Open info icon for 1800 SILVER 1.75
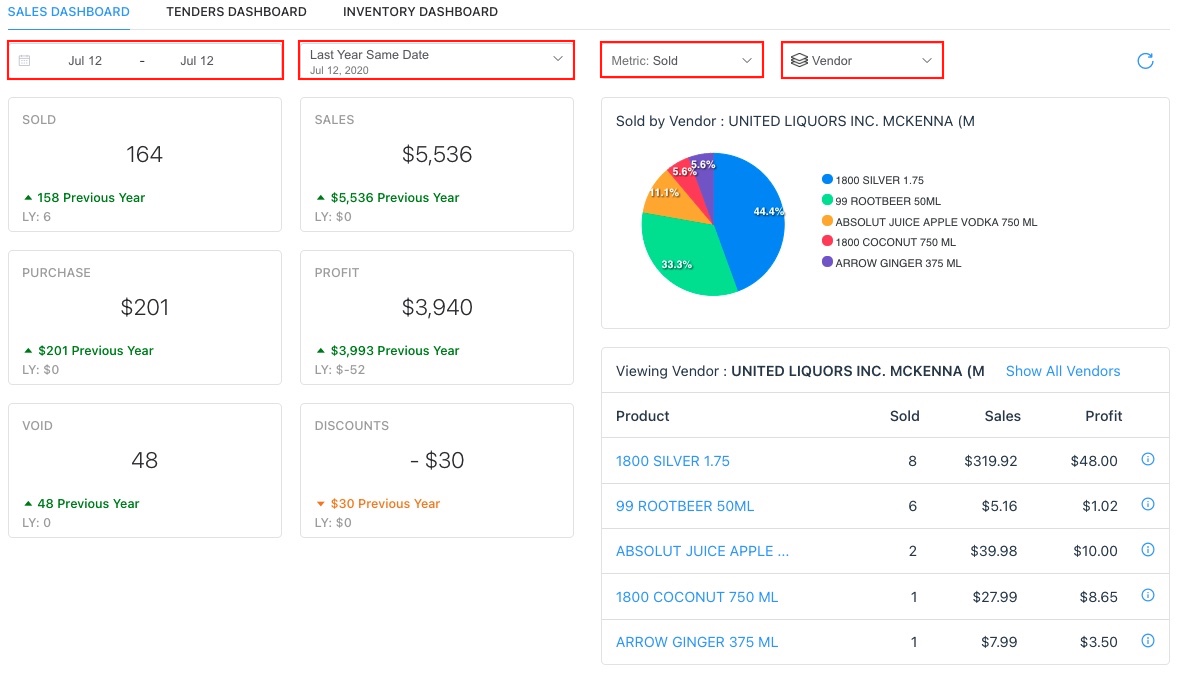The image size is (1184, 685). tap(1148, 460)
